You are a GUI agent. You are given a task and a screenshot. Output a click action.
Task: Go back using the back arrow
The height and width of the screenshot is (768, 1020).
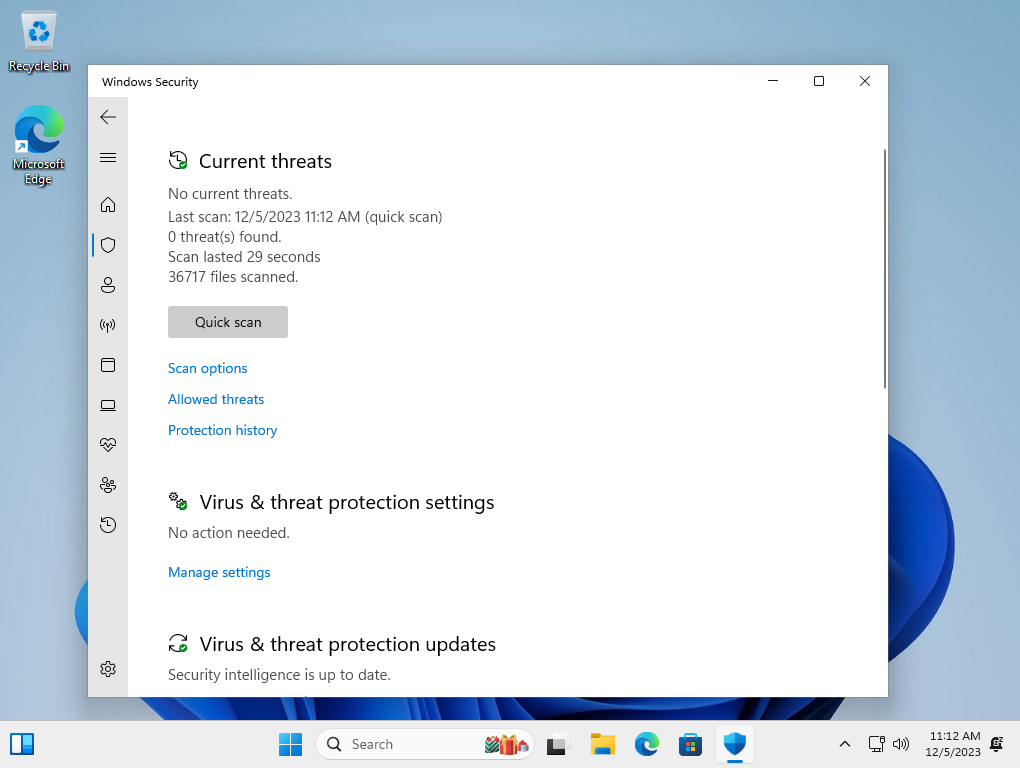tap(108, 117)
